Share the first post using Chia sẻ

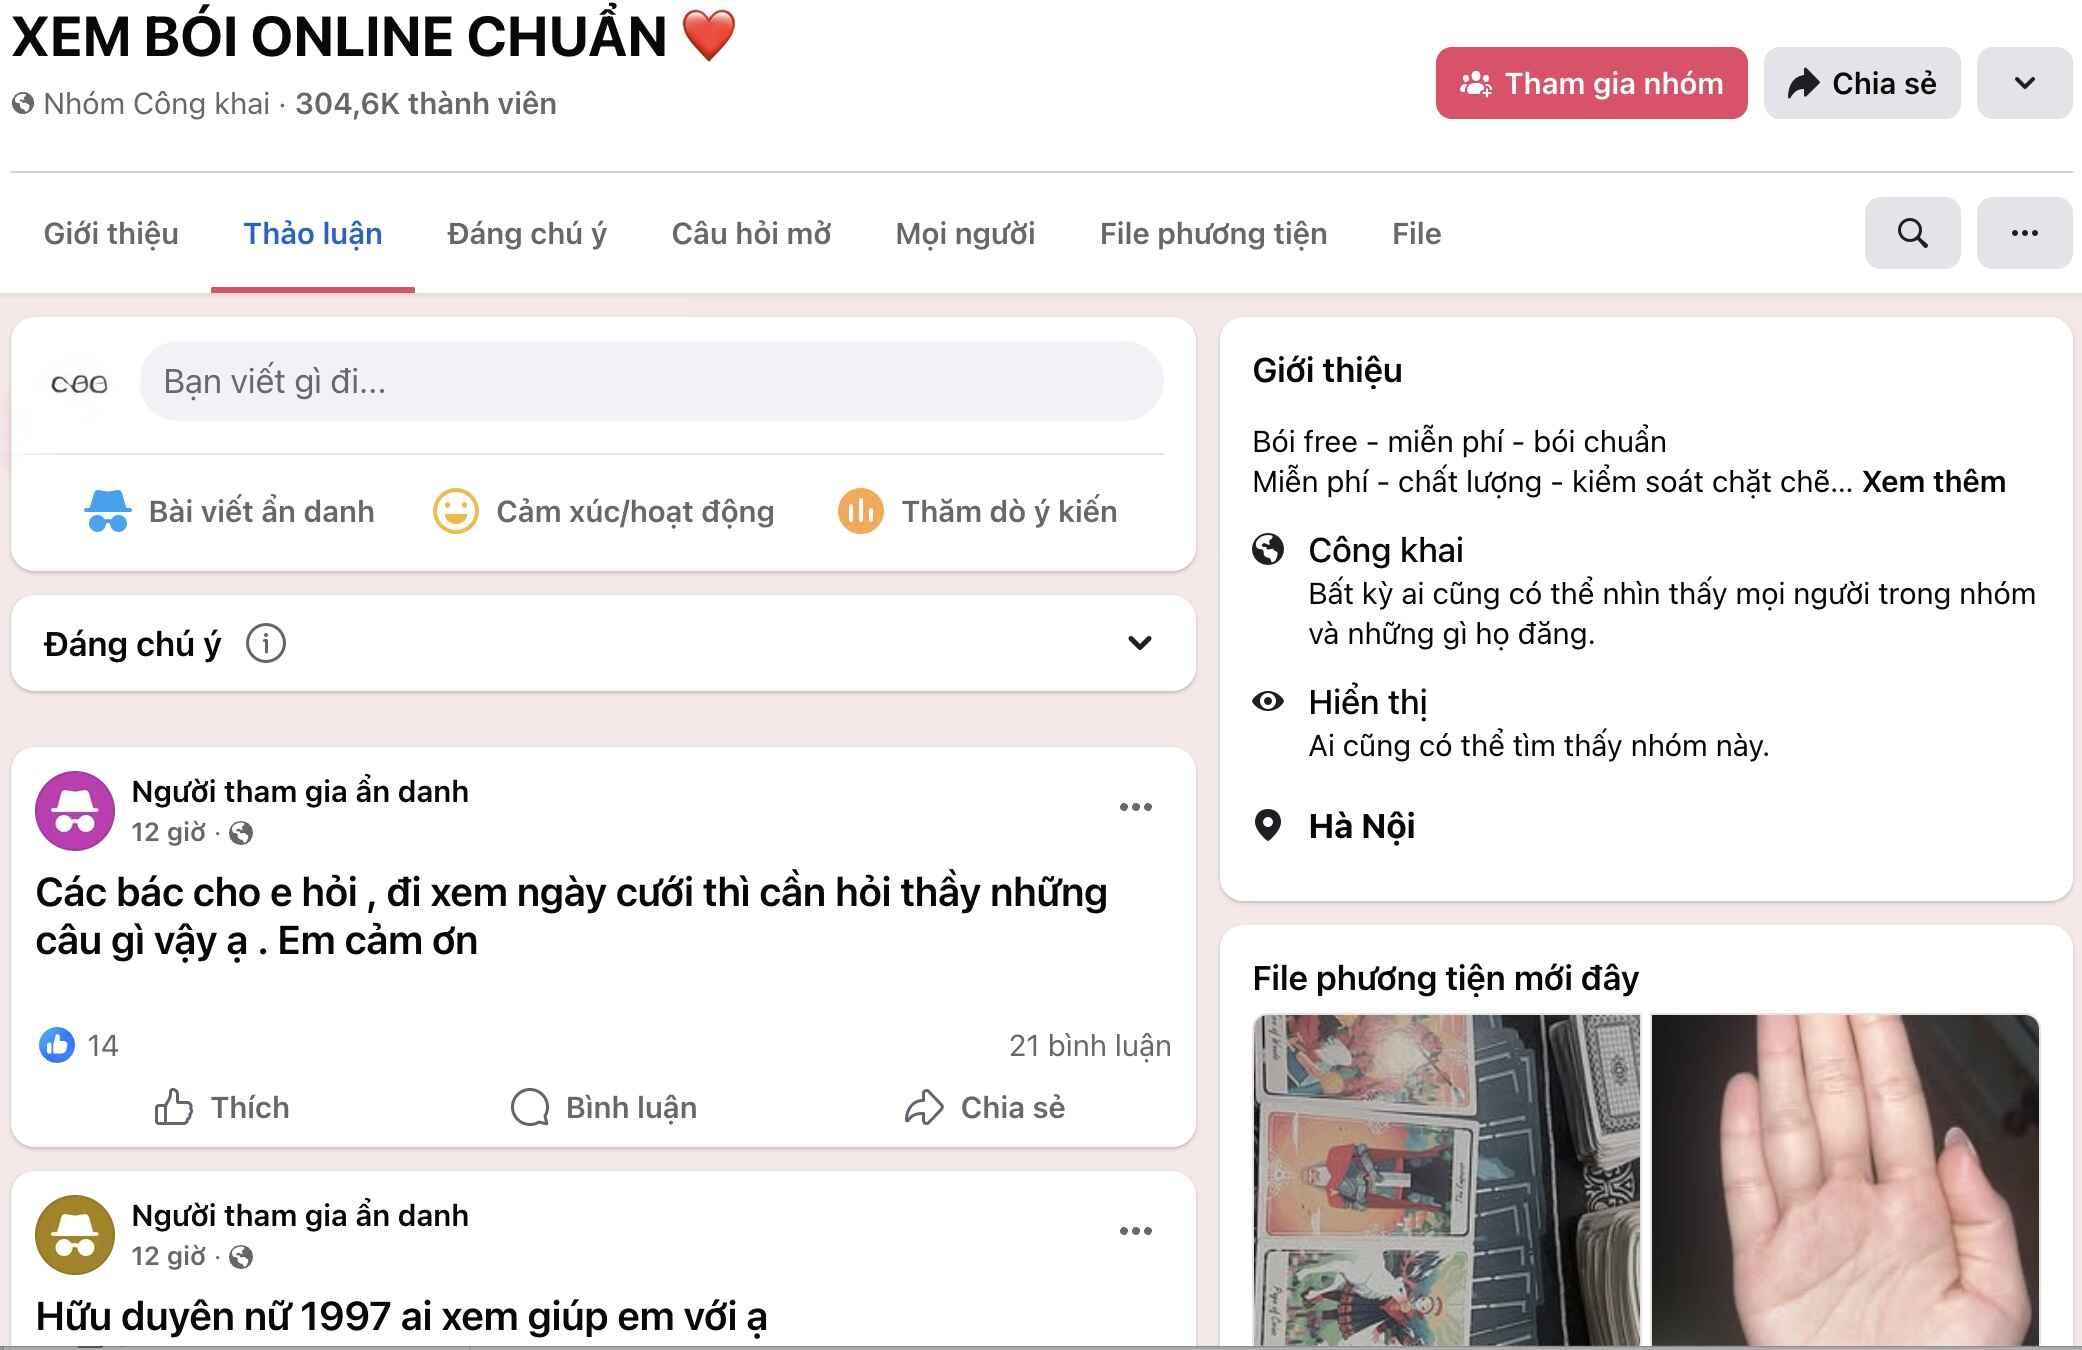click(985, 1107)
